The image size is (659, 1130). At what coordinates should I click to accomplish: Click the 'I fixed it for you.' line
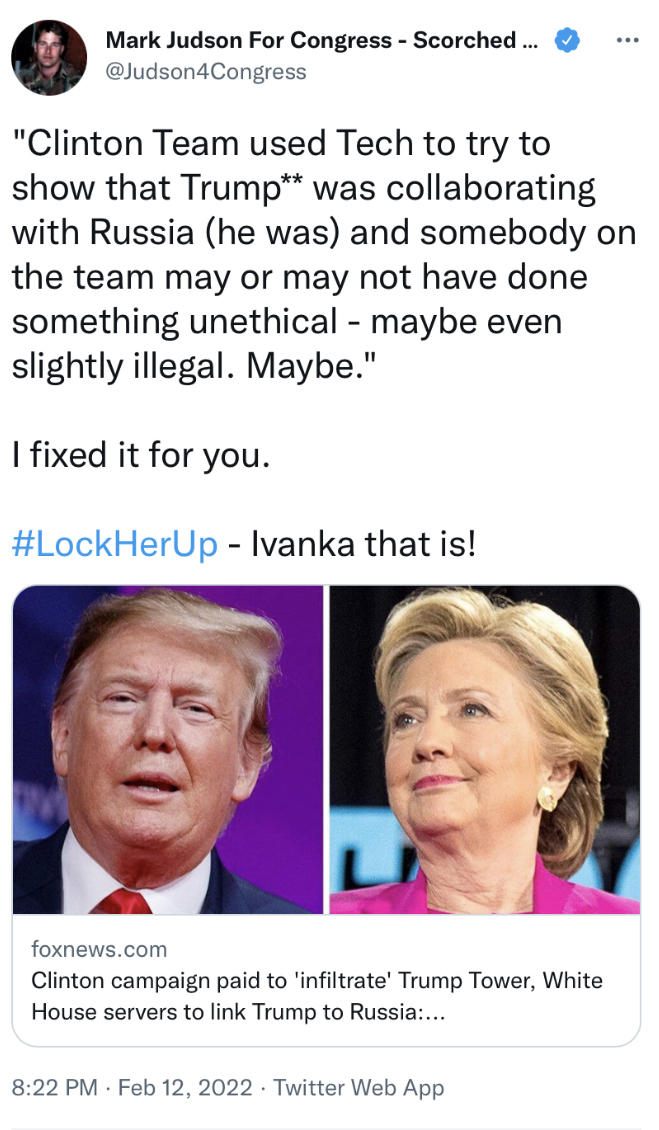141,455
